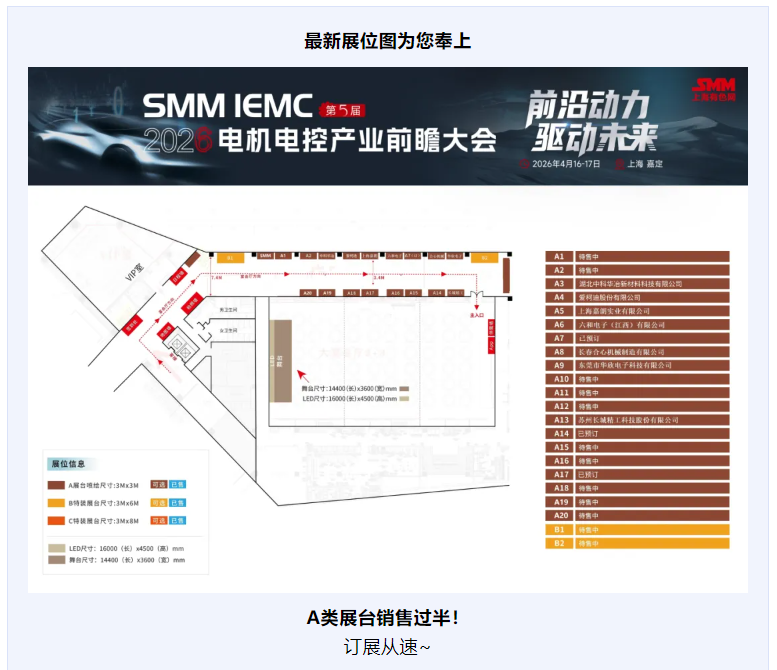This screenshot has width=777, height=670.
Task: Click the beige LED尺寸 legend swatch
Action: click(x=56, y=548)
